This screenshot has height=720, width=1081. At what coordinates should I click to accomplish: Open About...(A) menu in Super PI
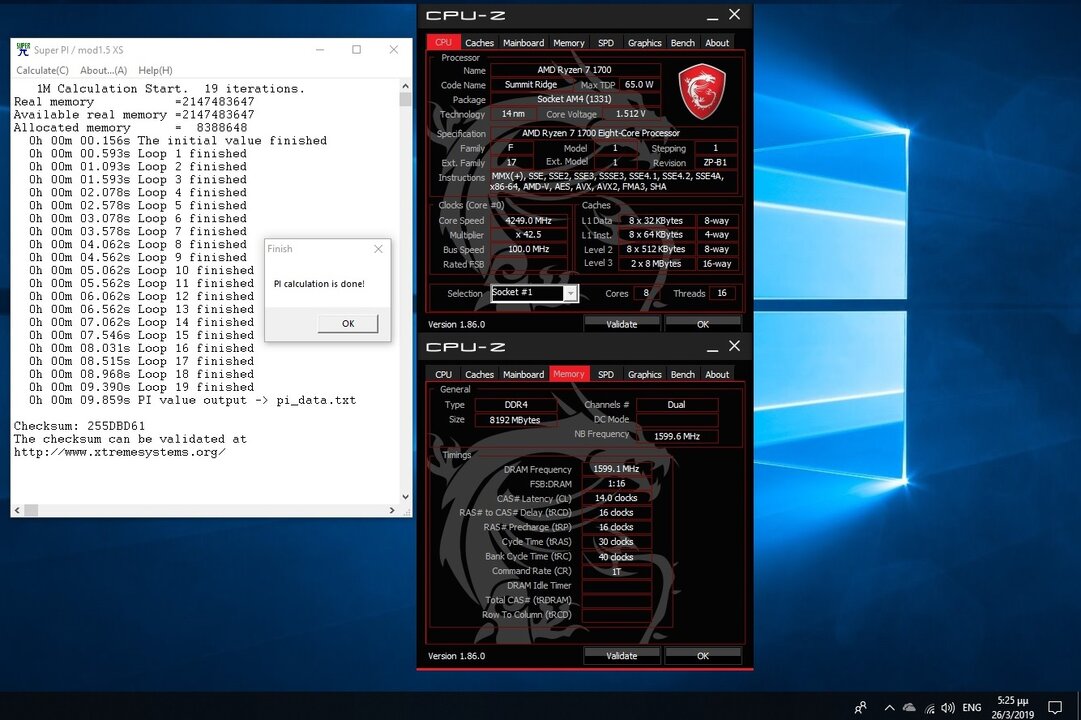(103, 70)
